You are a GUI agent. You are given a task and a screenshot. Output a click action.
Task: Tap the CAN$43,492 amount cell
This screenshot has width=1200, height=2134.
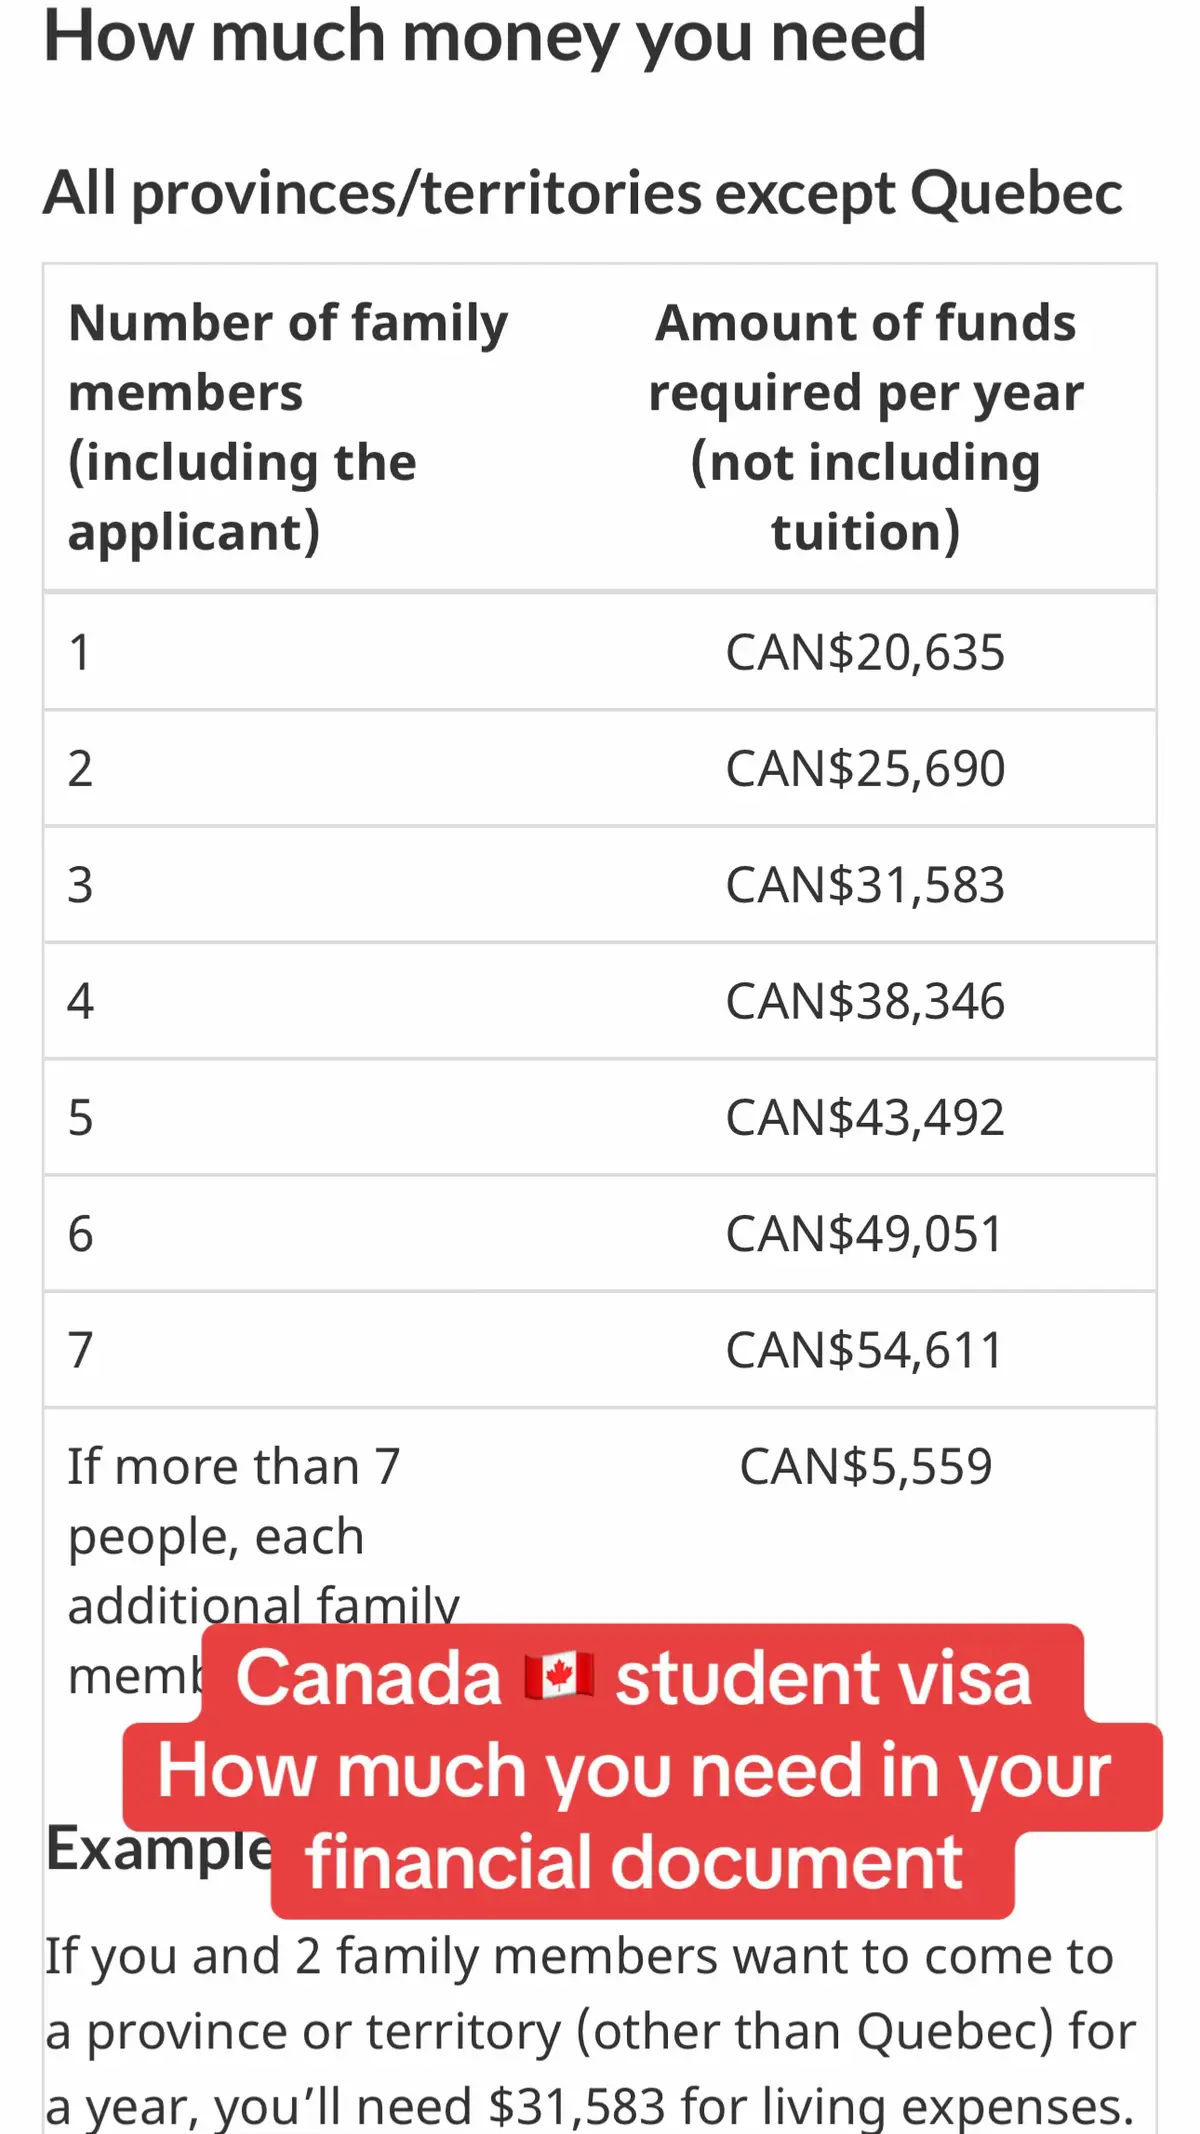point(865,1117)
